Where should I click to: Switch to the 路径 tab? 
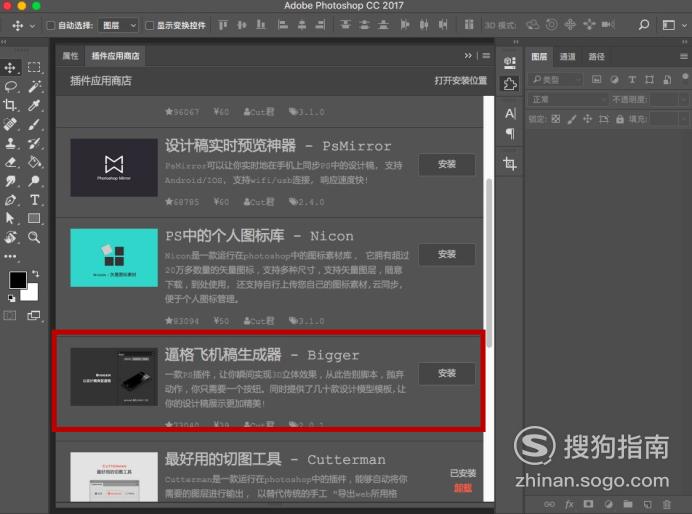click(596, 56)
